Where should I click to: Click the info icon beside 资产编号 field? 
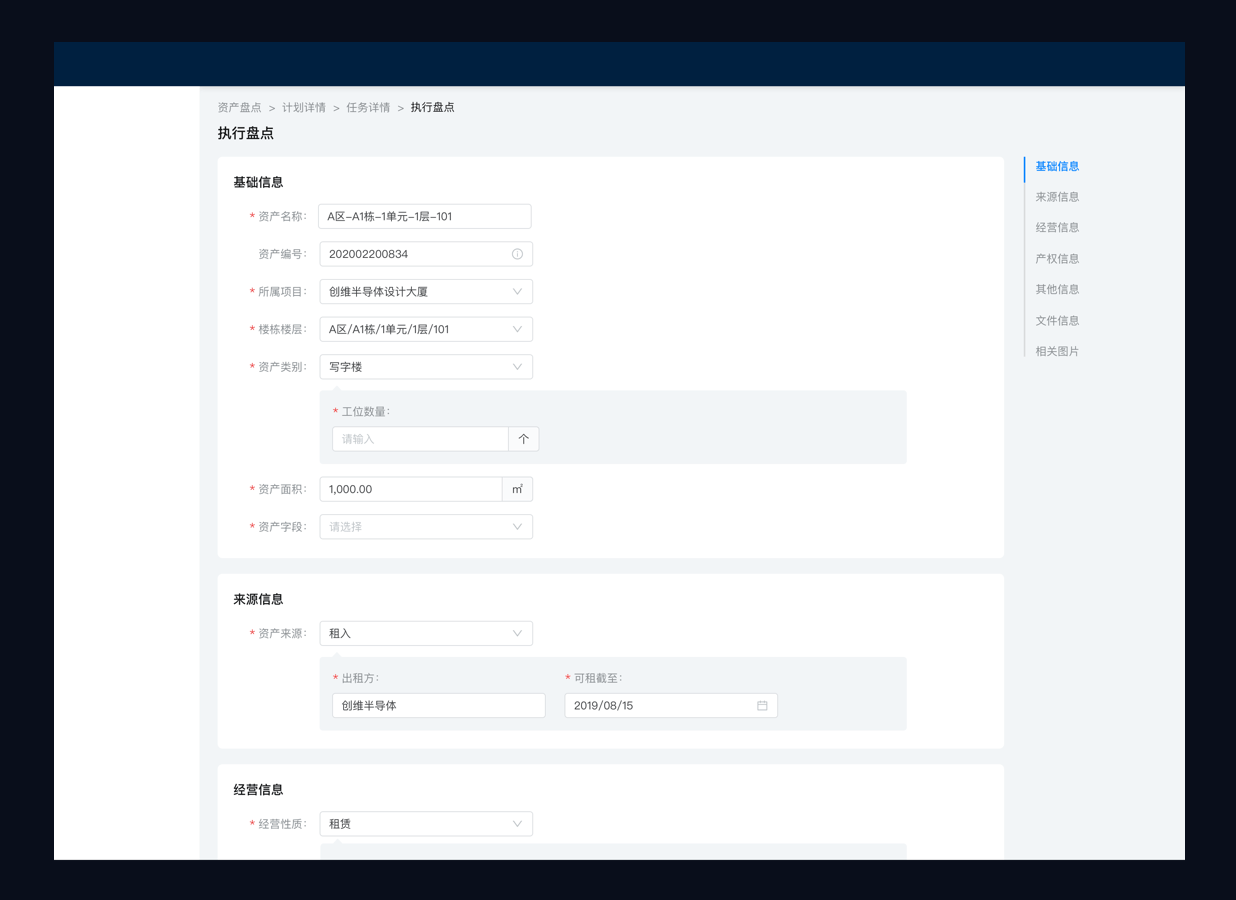pyautogui.click(x=518, y=254)
